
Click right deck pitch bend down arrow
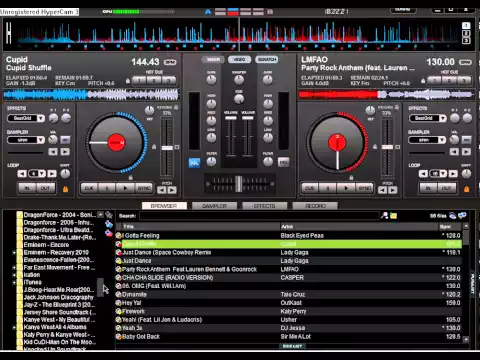382,190
